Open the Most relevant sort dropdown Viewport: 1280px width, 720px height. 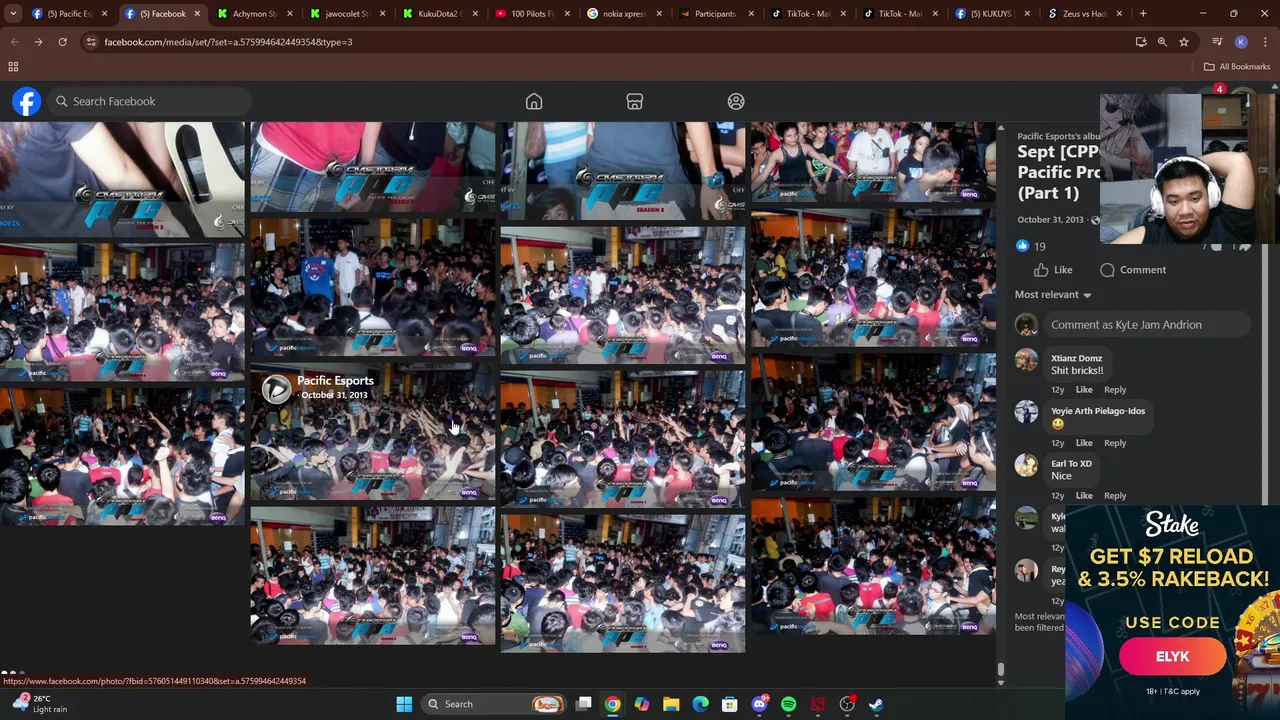[1053, 295]
